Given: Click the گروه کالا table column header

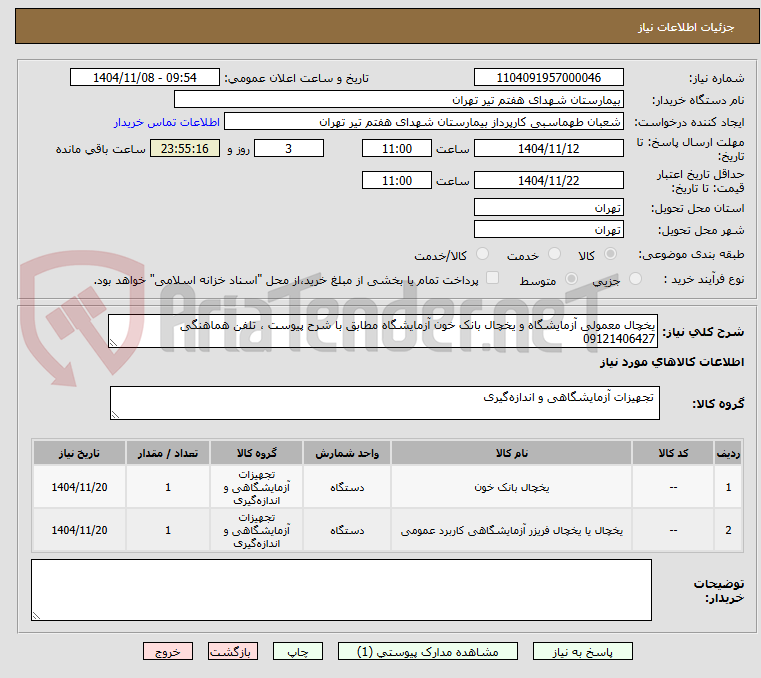Looking at the screenshot, I should click(x=256, y=453).
